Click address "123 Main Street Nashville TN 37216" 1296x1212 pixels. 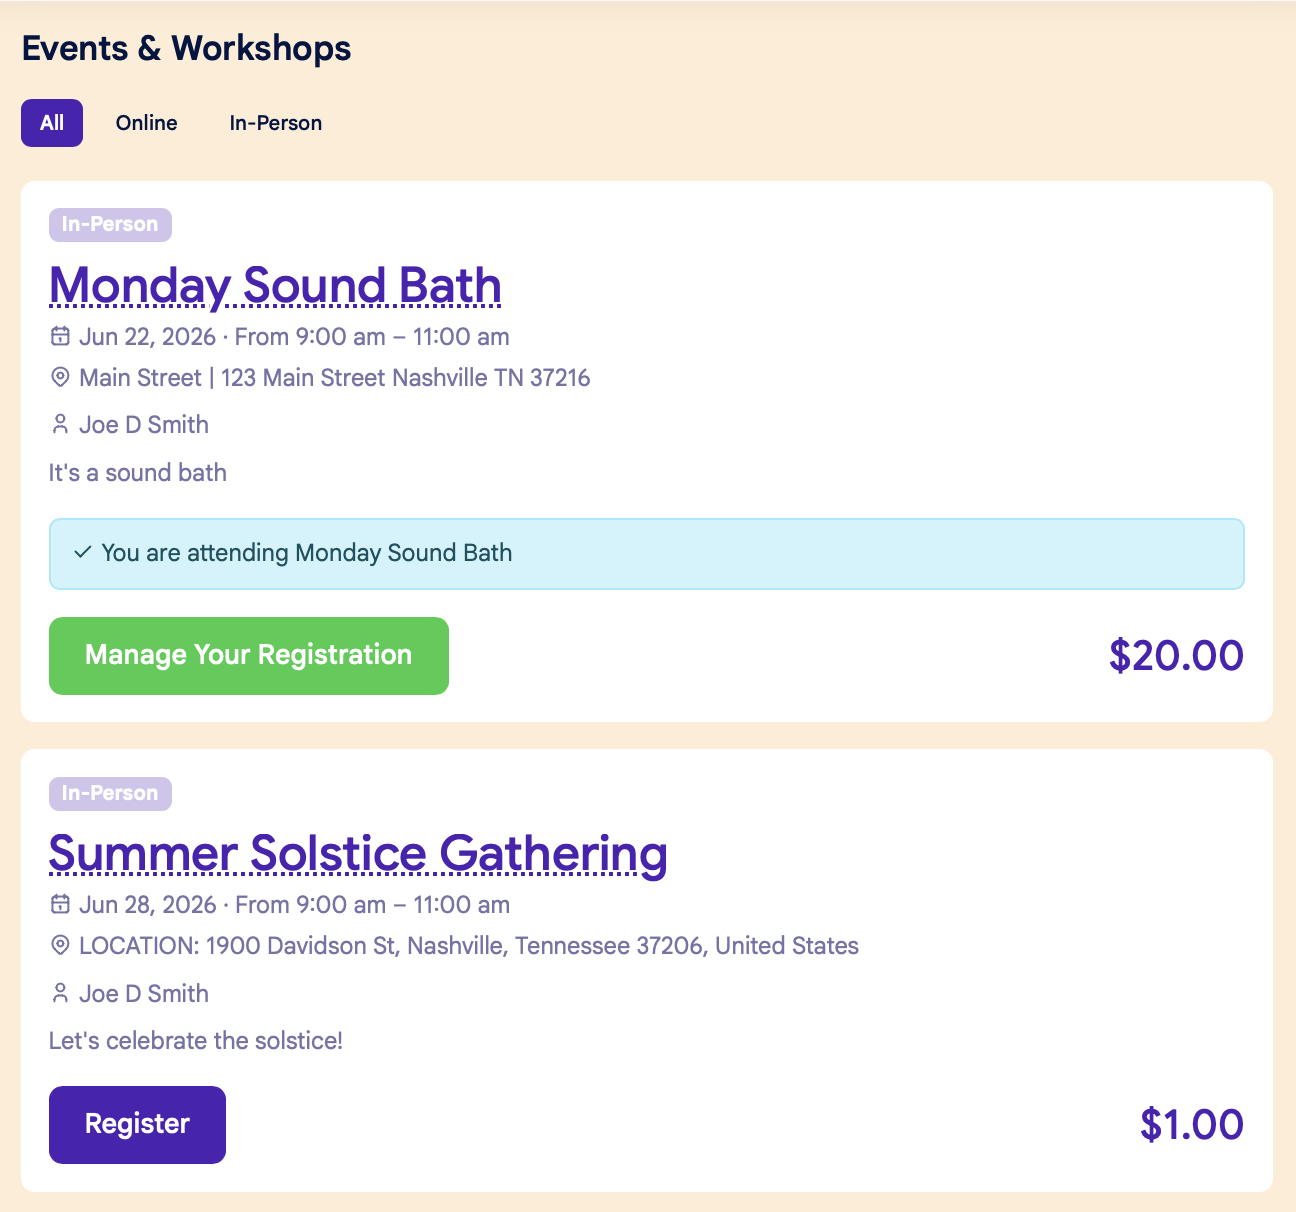coord(406,378)
